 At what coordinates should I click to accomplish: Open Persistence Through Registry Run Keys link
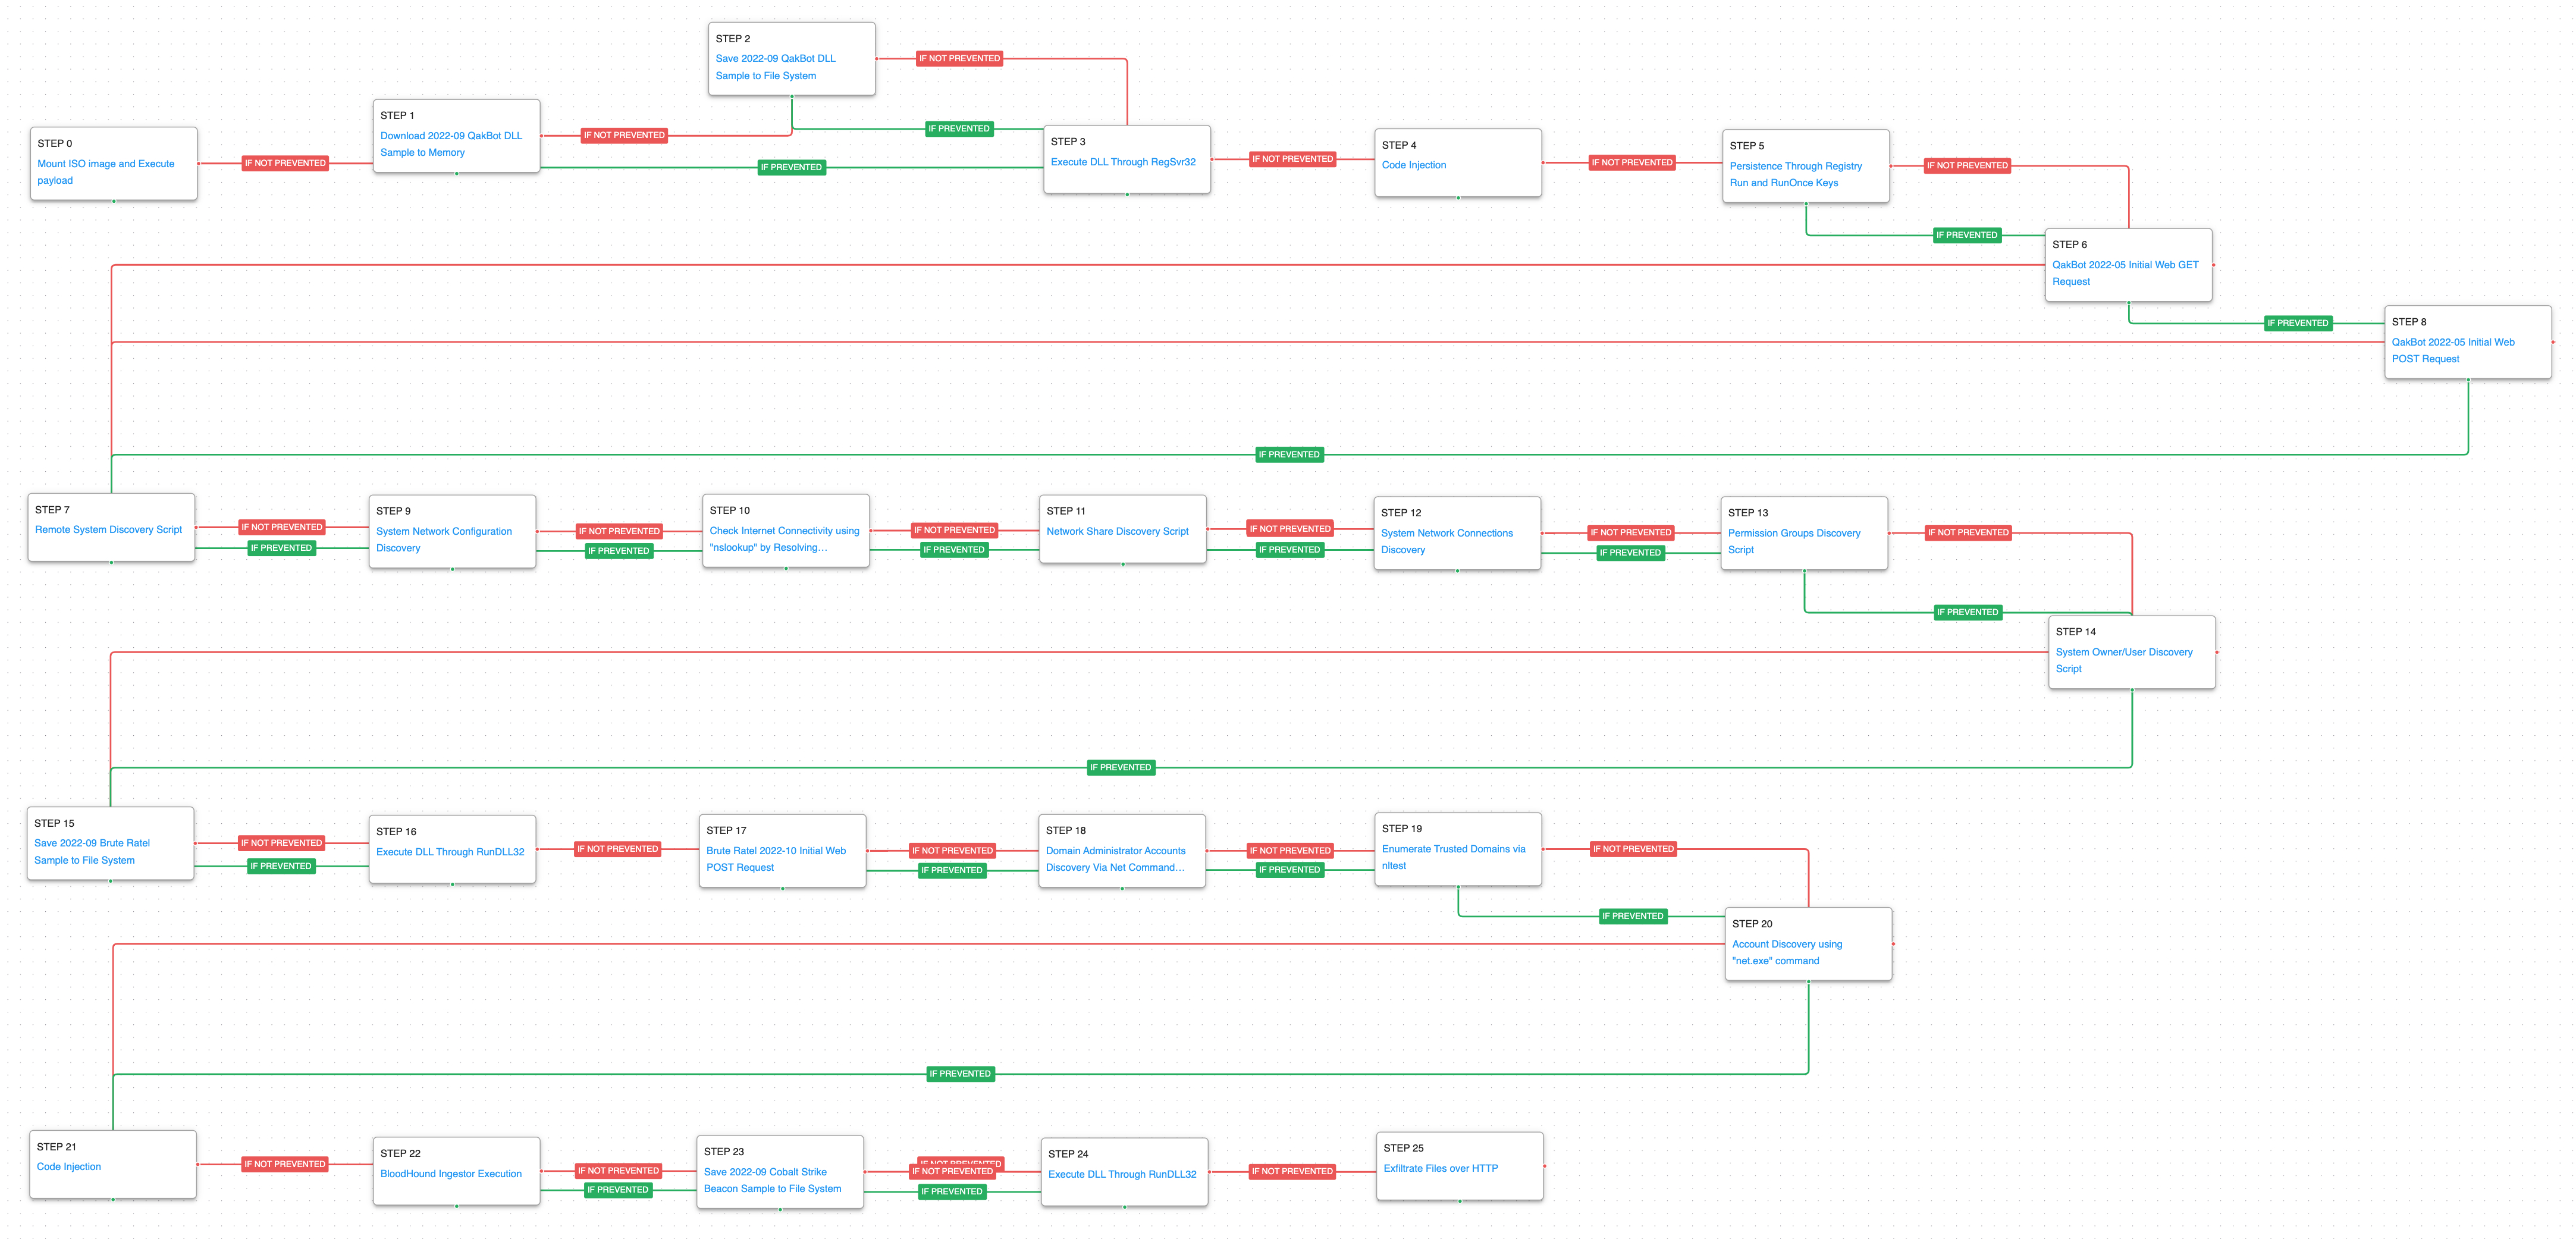click(1795, 166)
